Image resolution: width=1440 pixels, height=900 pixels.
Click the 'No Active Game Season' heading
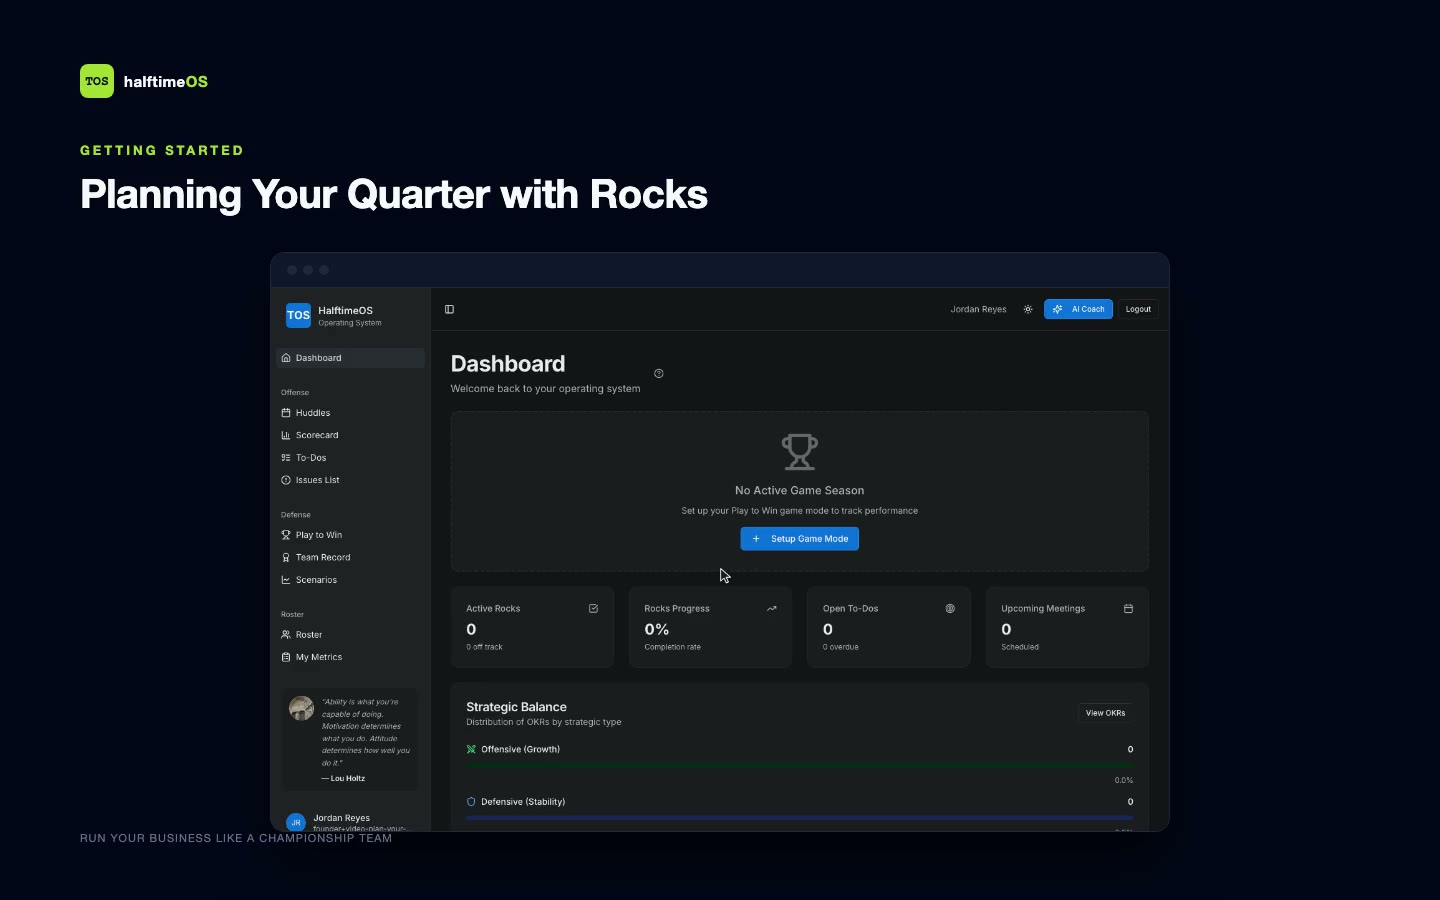pos(799,490)
